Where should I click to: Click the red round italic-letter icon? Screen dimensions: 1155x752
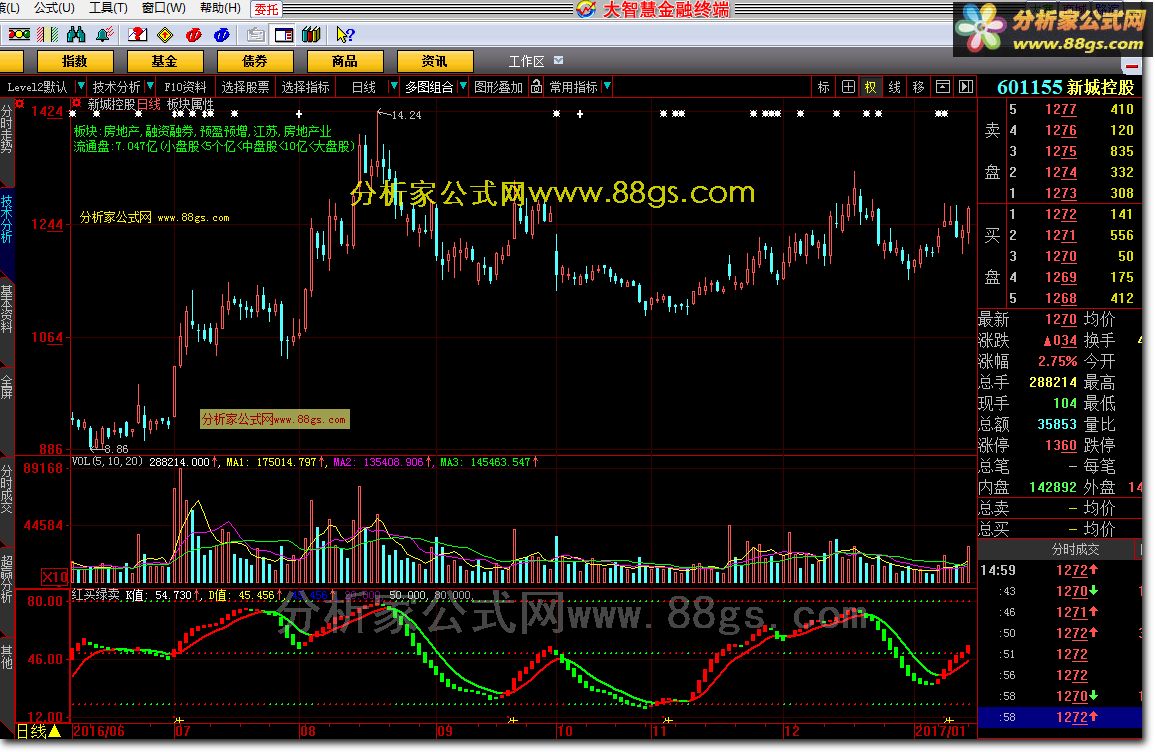tap(194, 35)
